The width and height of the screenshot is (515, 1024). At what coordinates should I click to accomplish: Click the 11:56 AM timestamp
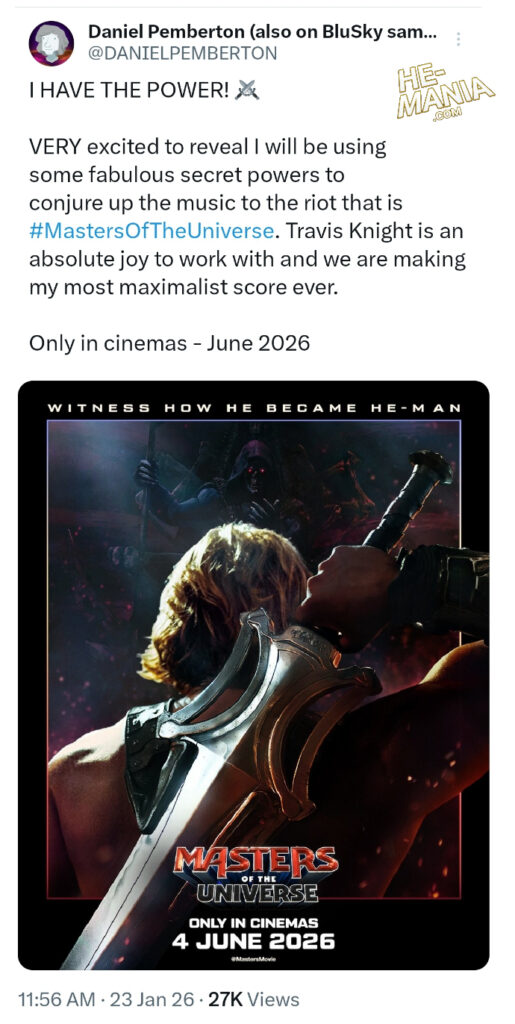click(55, 999)
